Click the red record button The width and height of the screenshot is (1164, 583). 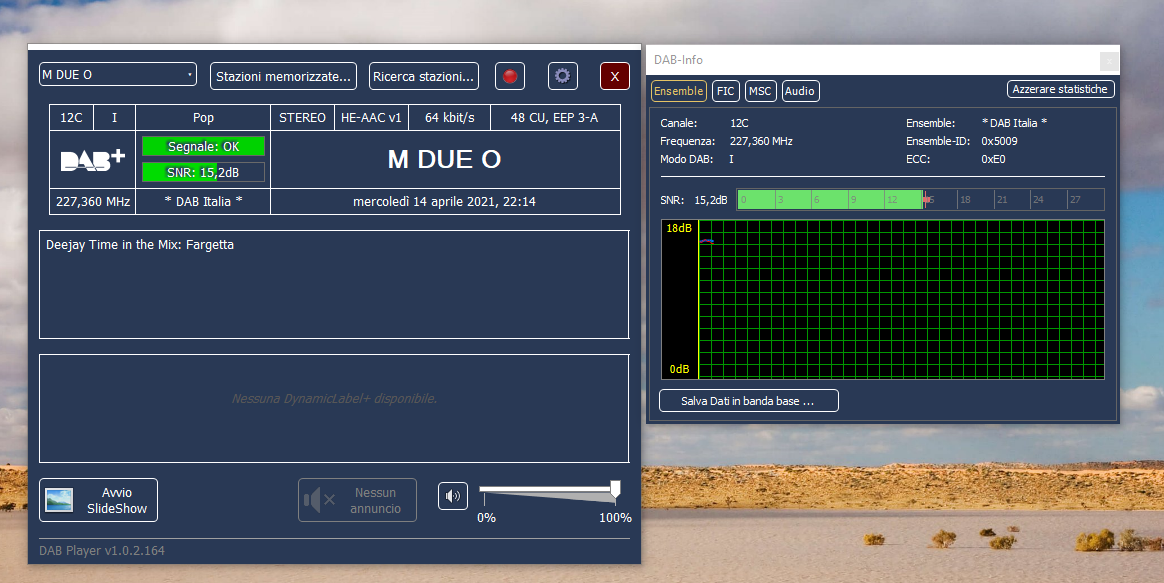click(x=510, y=76)
